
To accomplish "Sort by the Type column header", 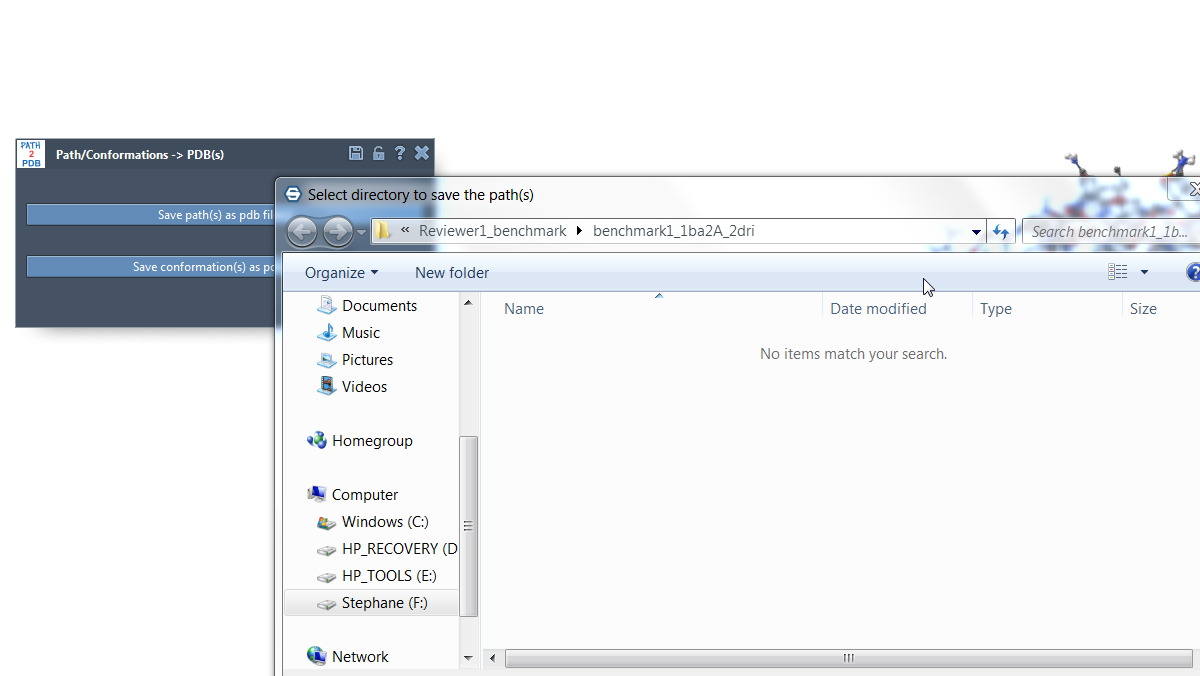I will [996, 309].
